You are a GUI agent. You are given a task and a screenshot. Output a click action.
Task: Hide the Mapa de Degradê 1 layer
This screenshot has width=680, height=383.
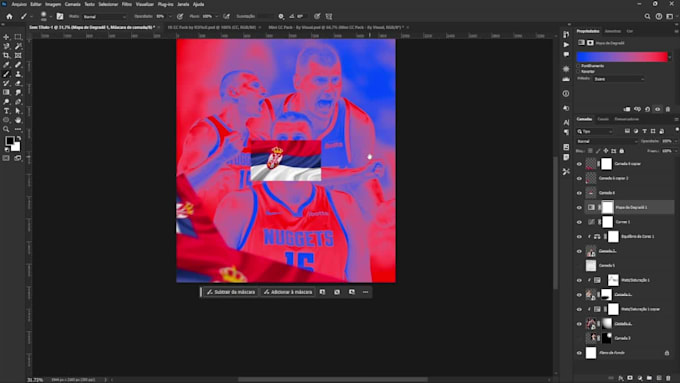point(579,207)
